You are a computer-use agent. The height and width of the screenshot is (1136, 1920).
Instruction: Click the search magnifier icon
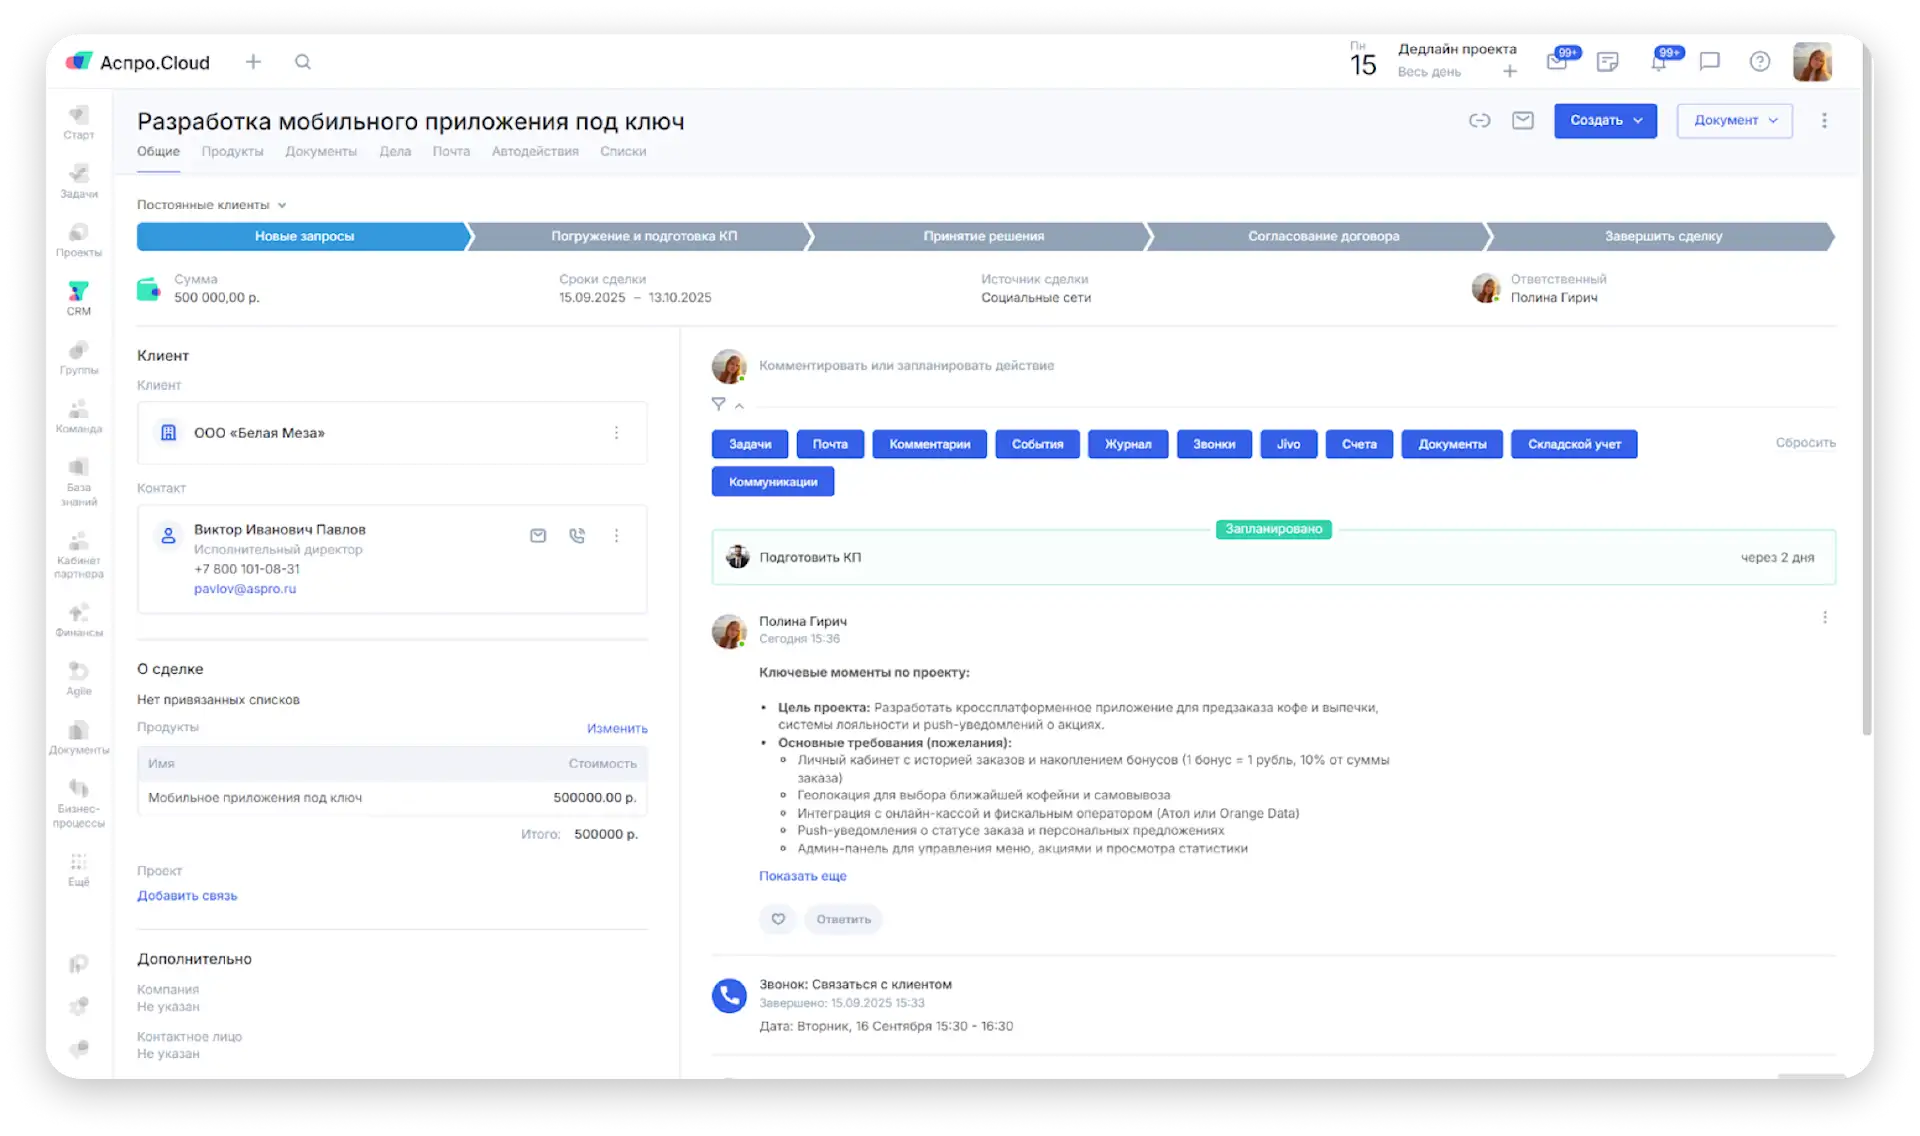pyautogui.click(x=303, y=62)
